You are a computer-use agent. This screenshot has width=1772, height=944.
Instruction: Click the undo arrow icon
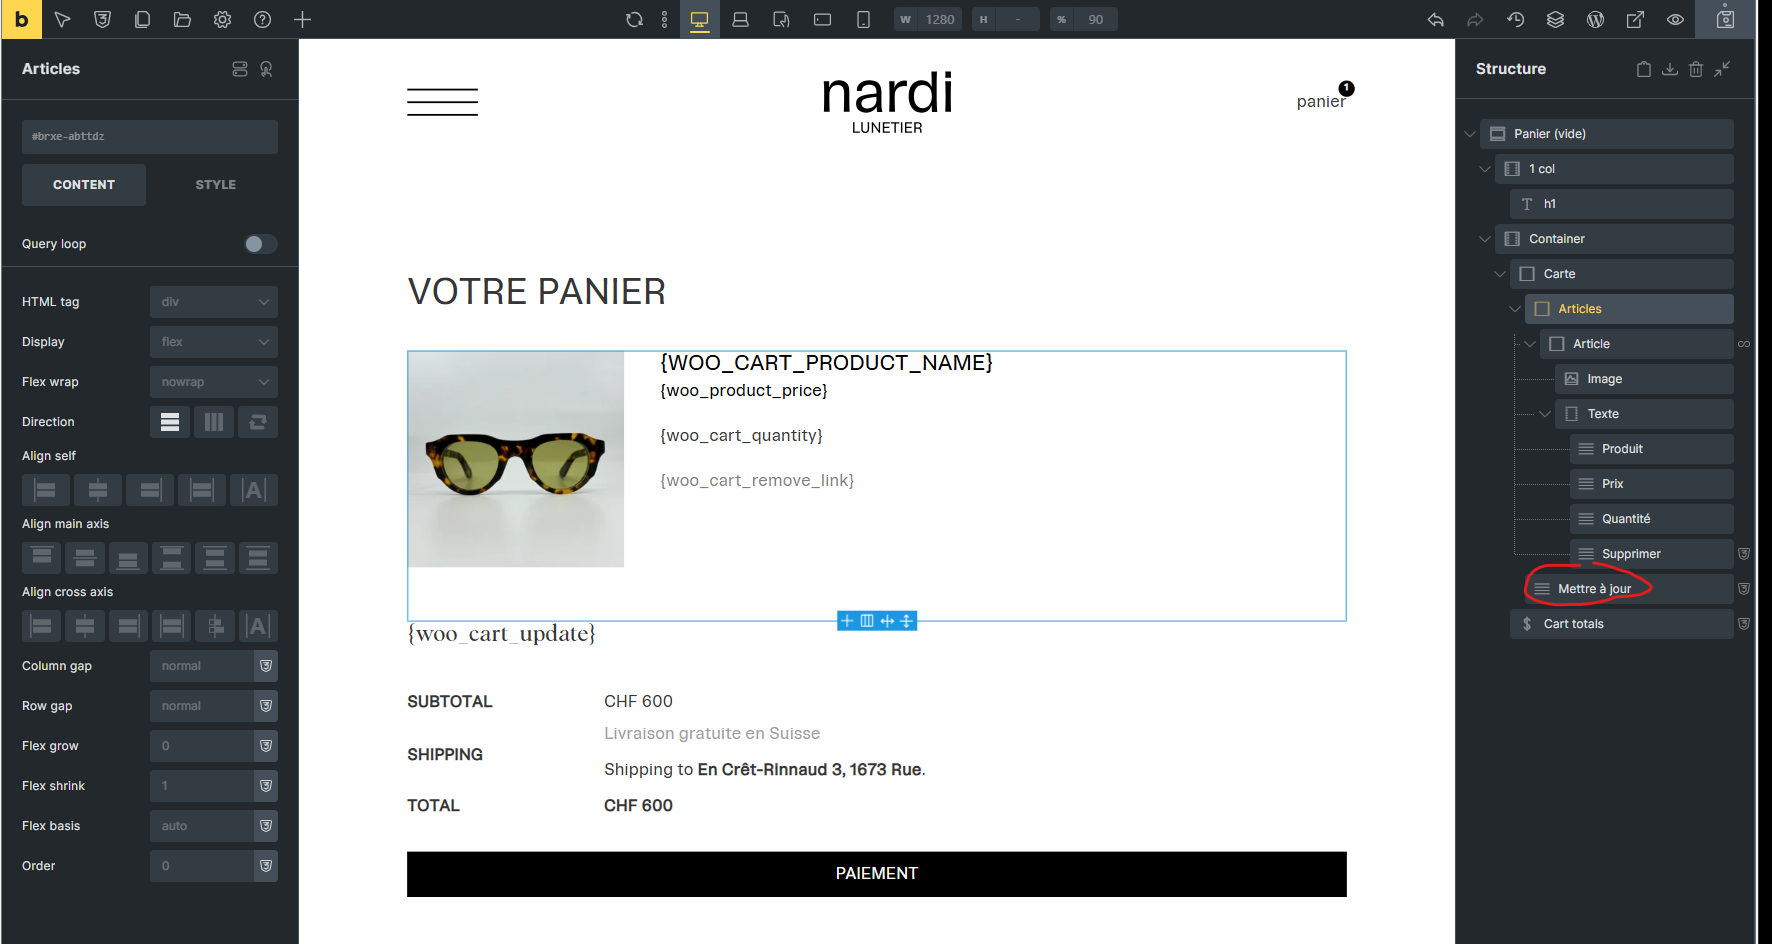point(1435,19)
